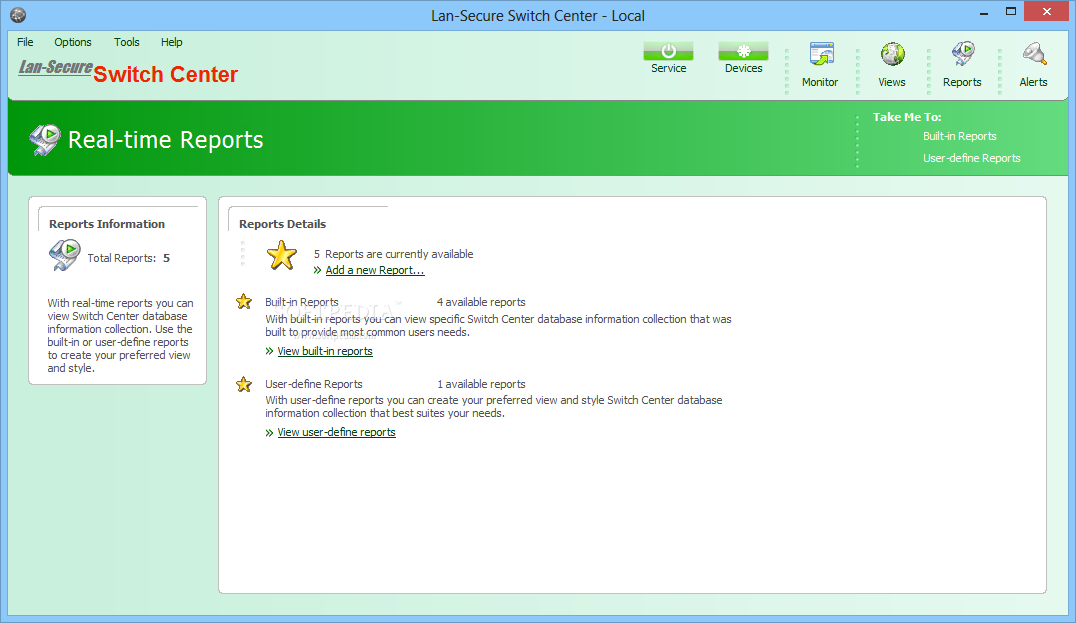
Task: Click the star next to User-define Reports
Action: [x=244, y=384]
